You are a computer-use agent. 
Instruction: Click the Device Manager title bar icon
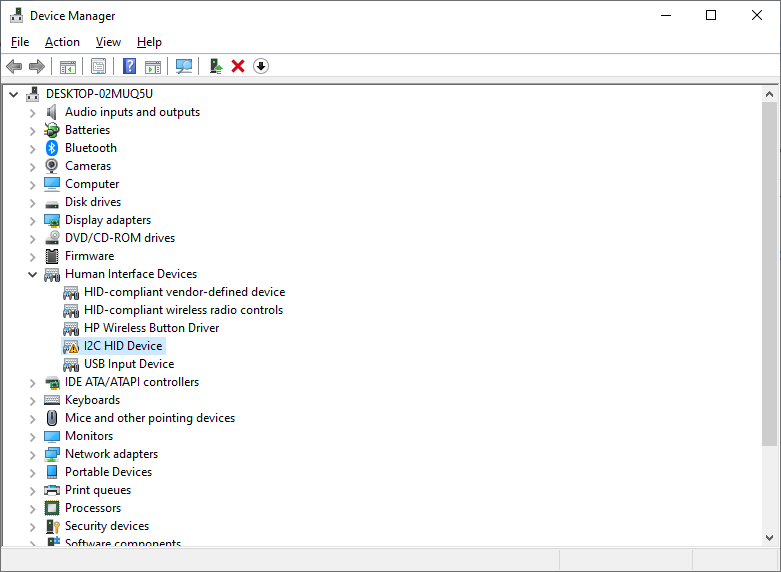click(16, 15)
